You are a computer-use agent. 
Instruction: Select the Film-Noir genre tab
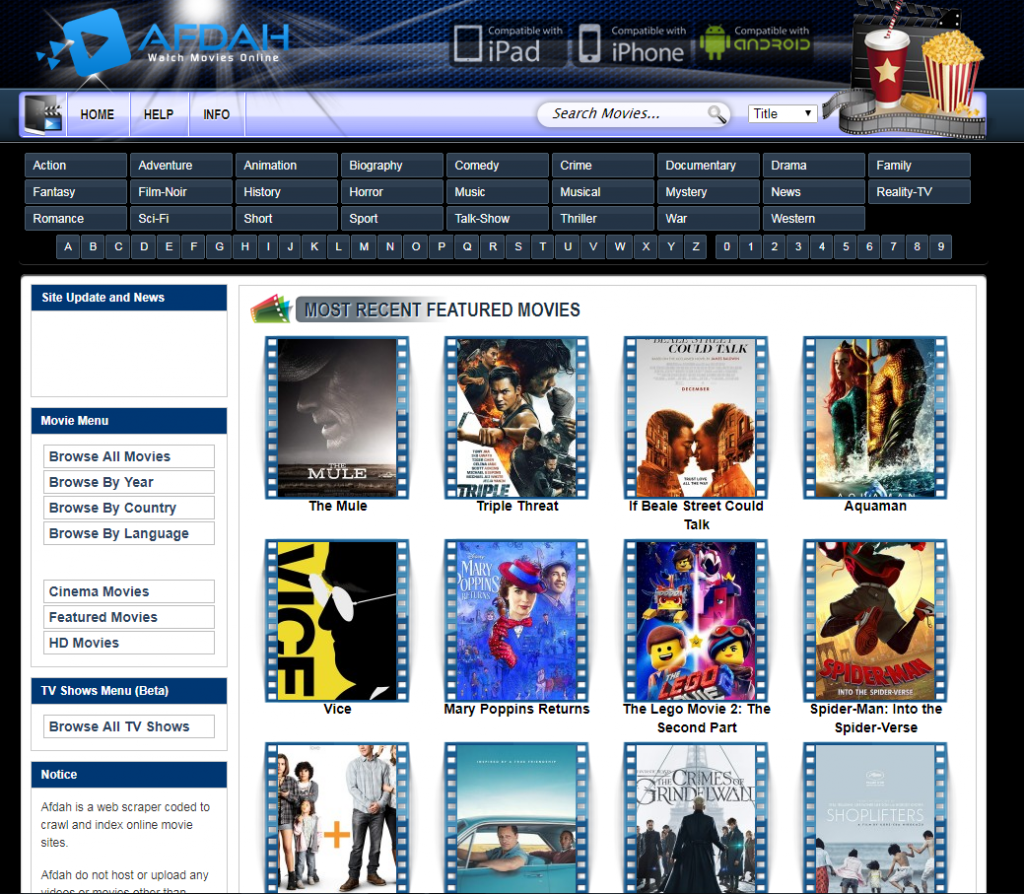click(181, 192)
